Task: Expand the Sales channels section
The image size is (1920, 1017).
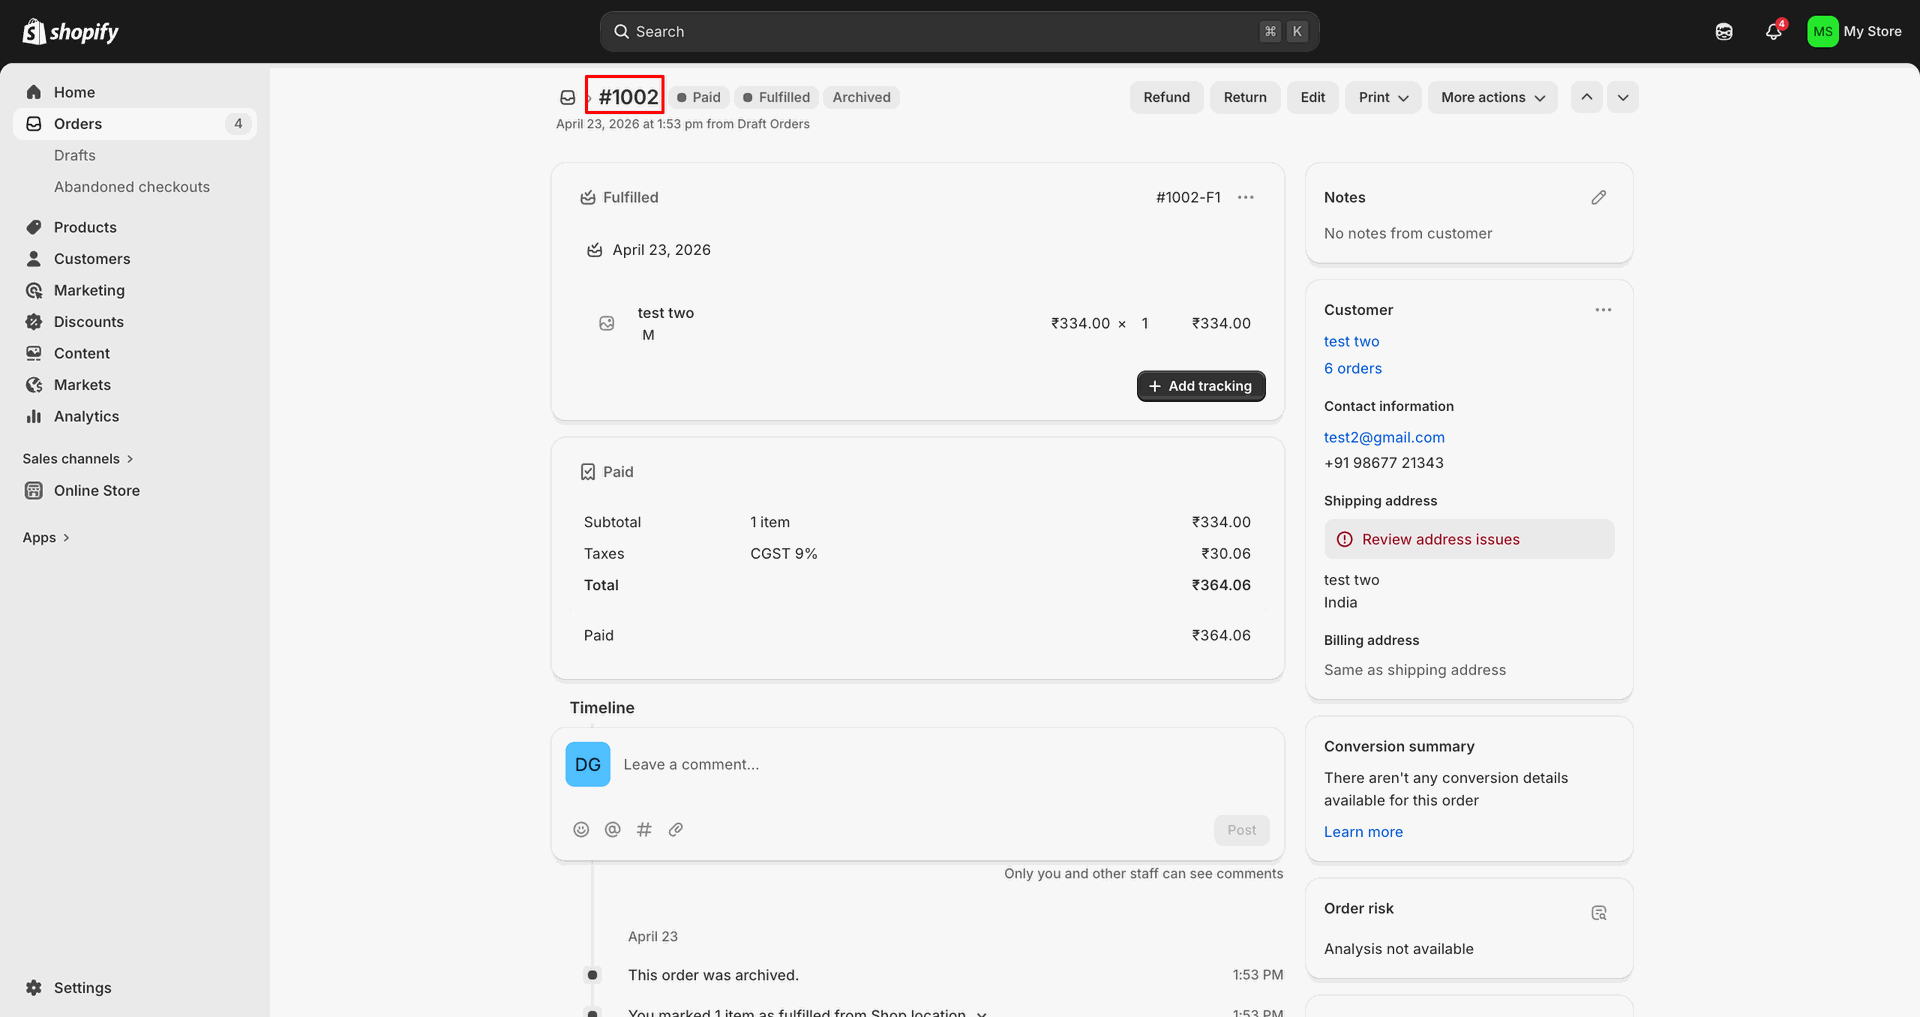Action: click(x=78, y=459)
